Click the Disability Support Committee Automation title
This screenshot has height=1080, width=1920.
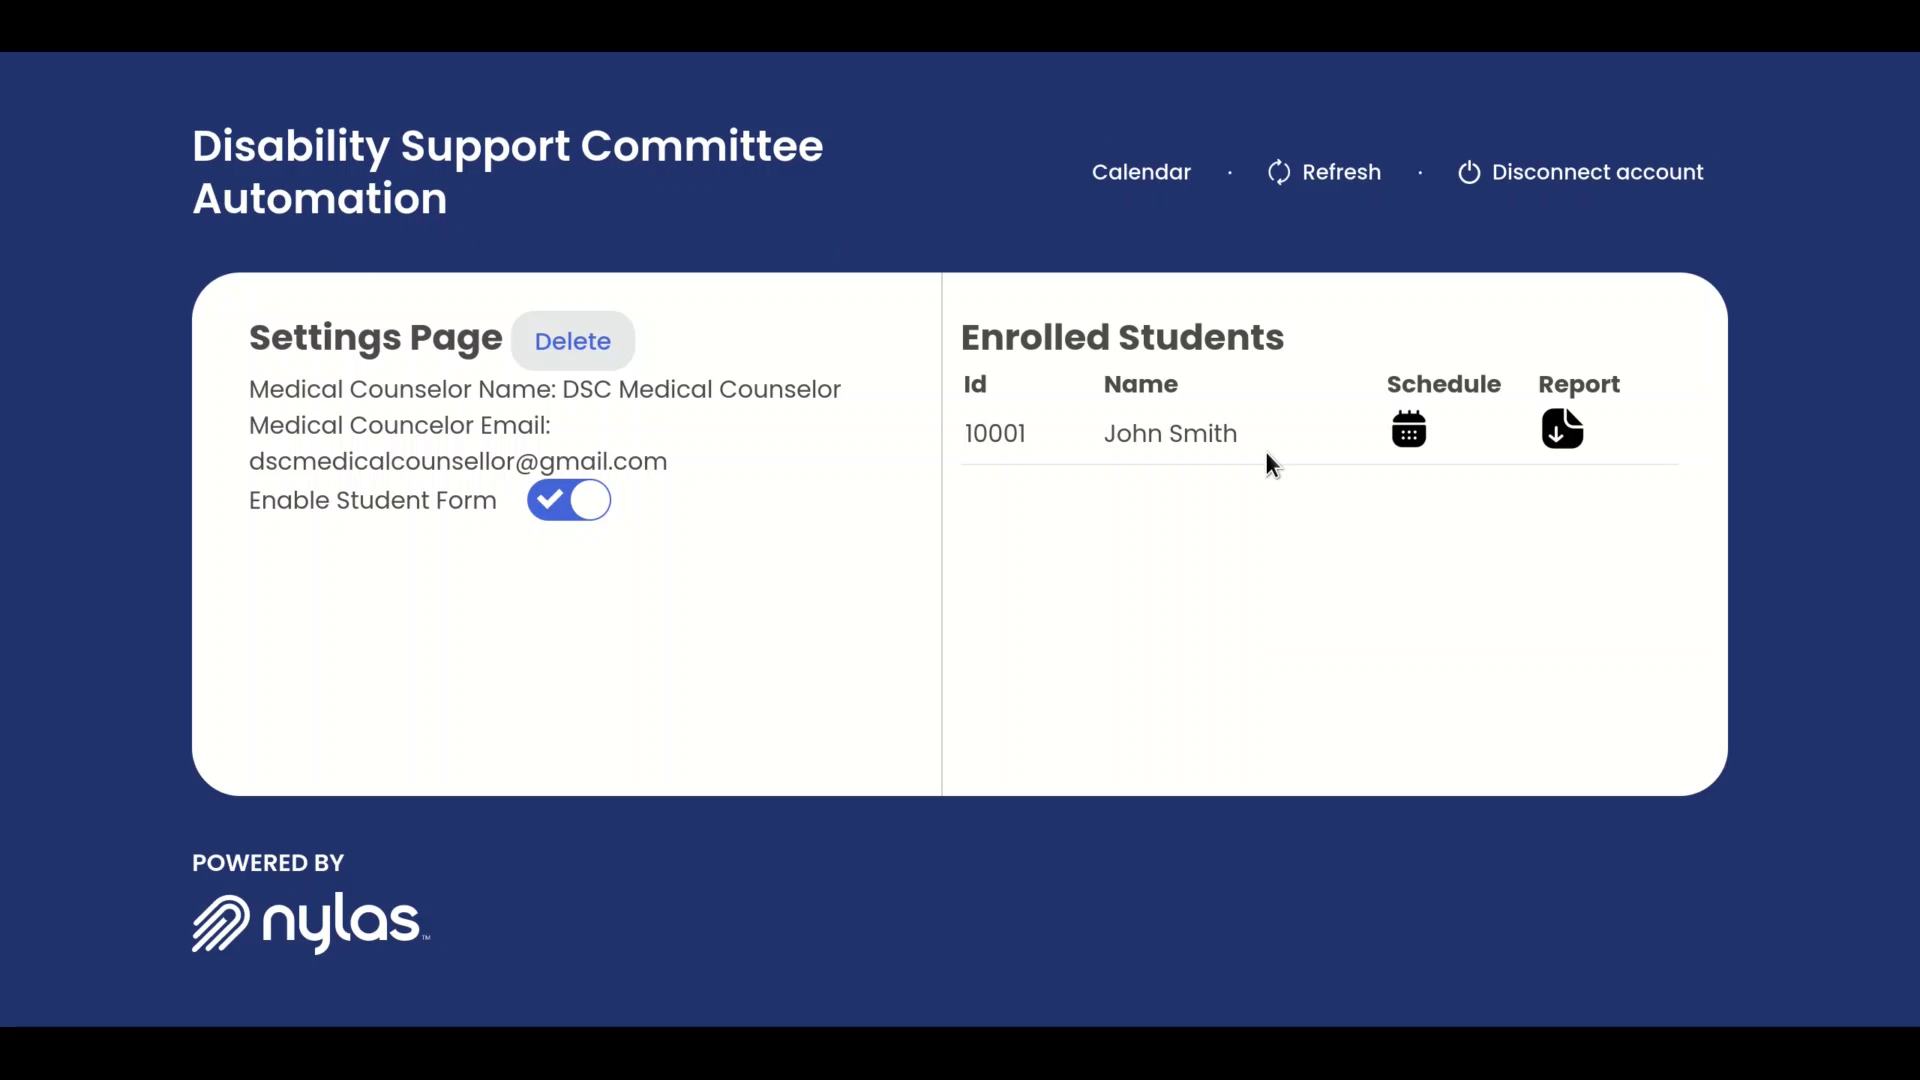click(508, 172)
